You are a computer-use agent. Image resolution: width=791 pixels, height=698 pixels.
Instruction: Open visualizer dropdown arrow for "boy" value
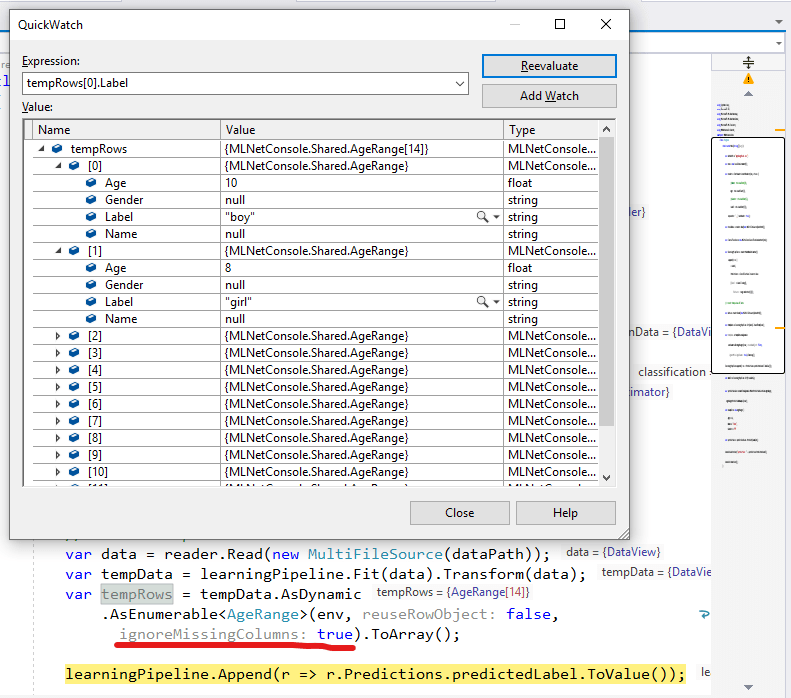(496, 217)
